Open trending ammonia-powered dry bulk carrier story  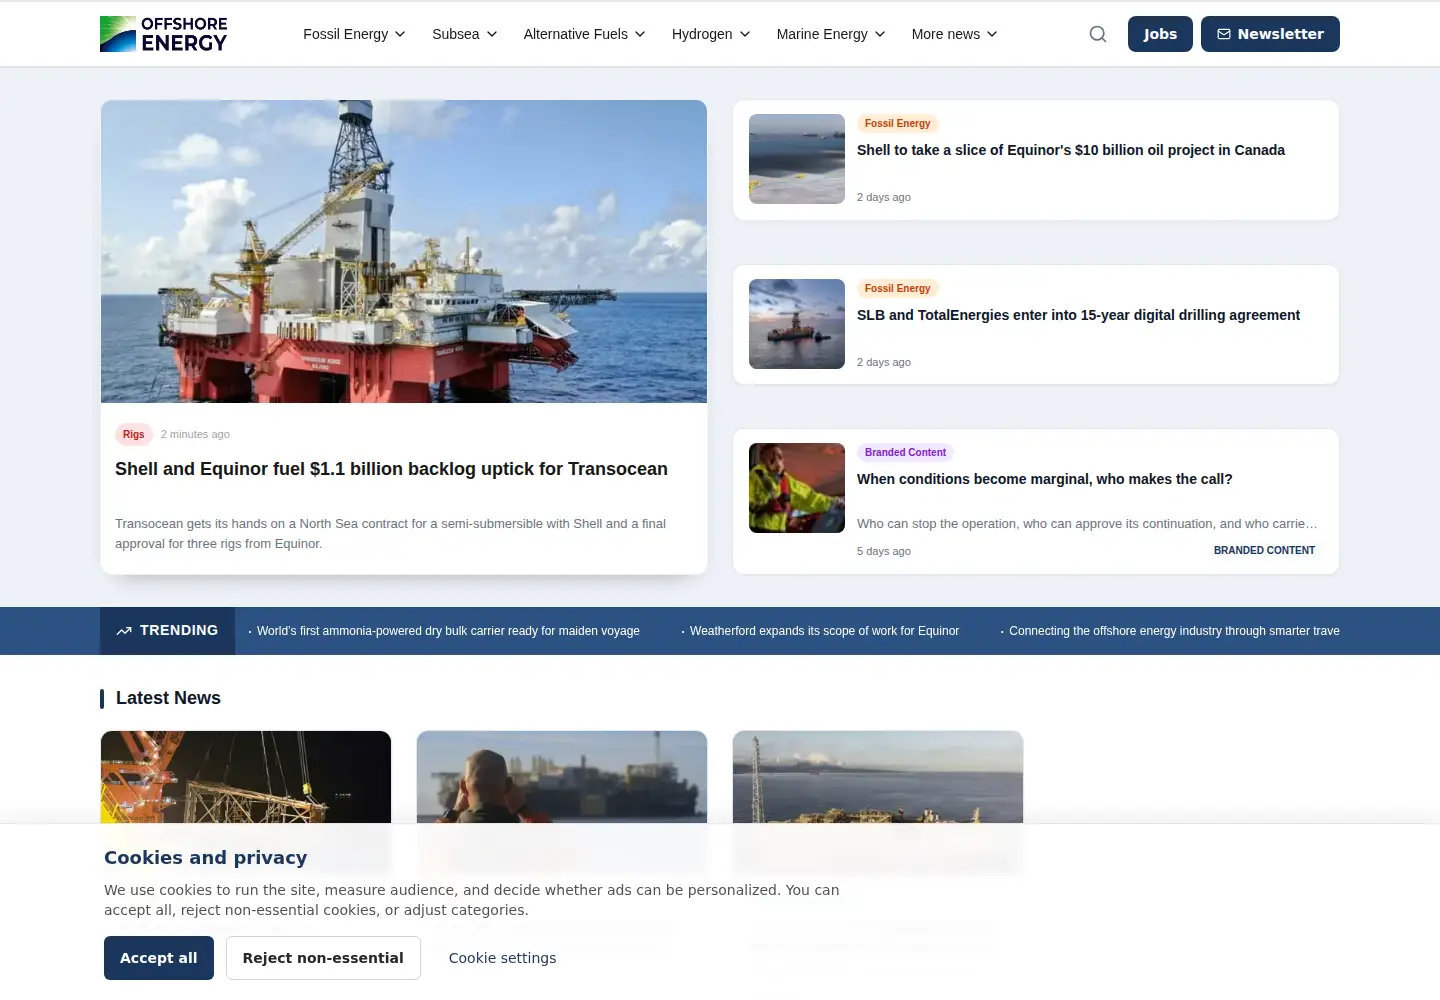coord(448,631)
